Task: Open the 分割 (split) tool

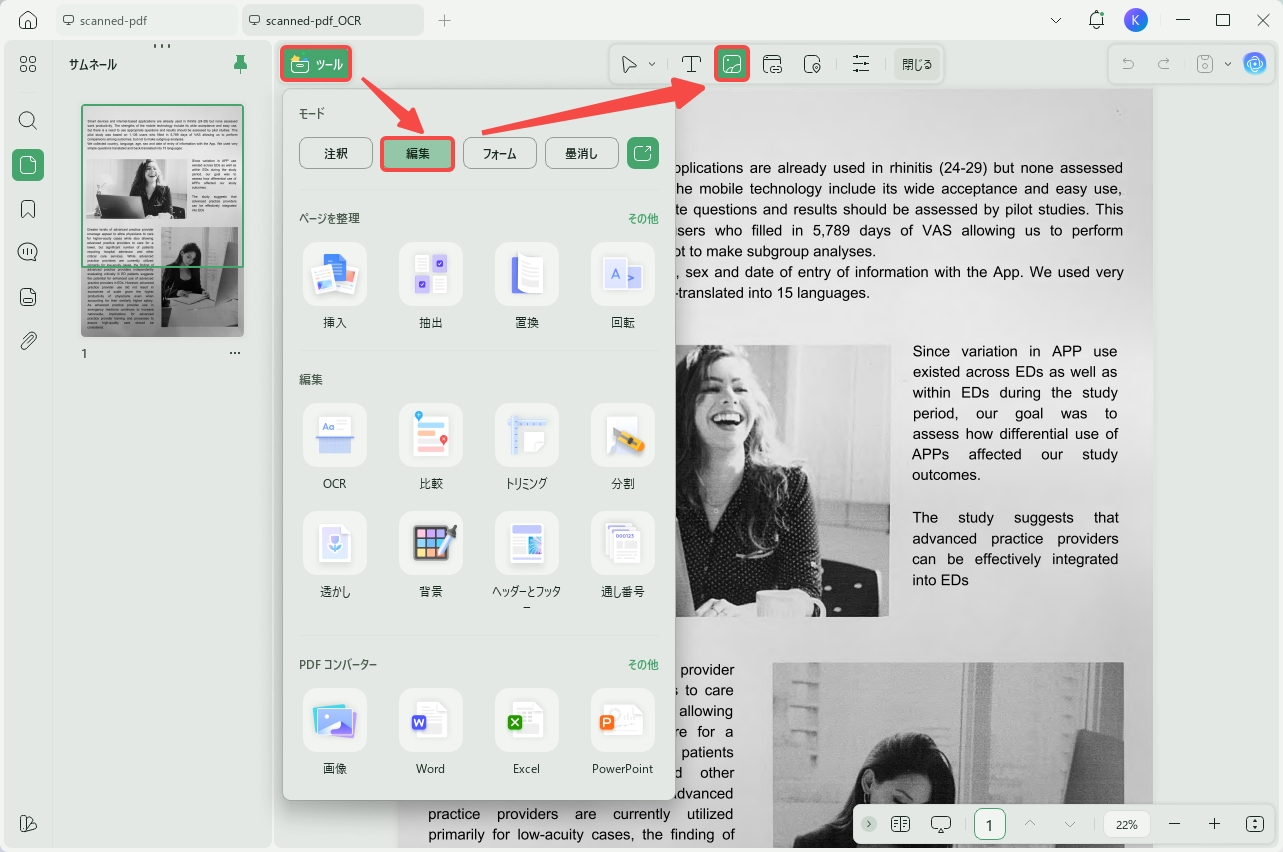Action: pyautogui.click(x=623, y=449)
